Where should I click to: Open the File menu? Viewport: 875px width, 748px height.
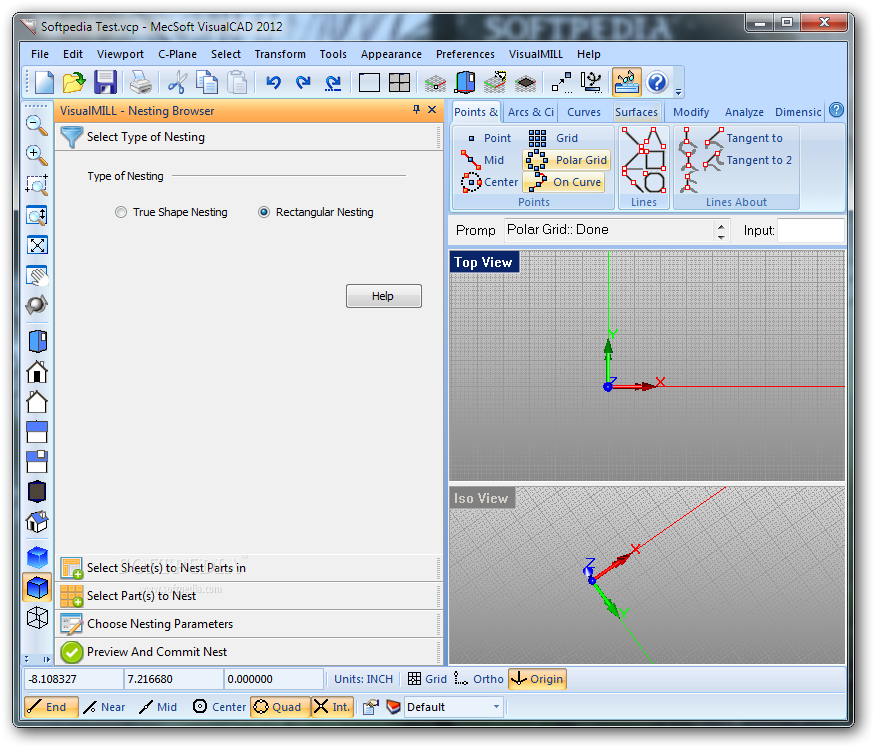point(40,54)
